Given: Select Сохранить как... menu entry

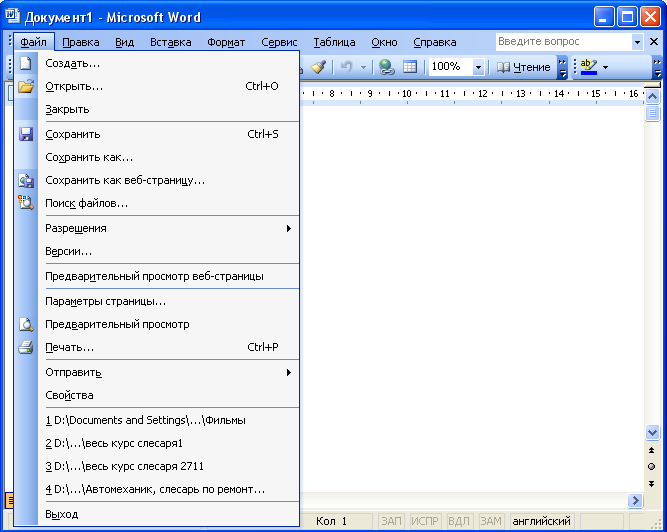Looking at the screenshot, I should click(157, 157).
